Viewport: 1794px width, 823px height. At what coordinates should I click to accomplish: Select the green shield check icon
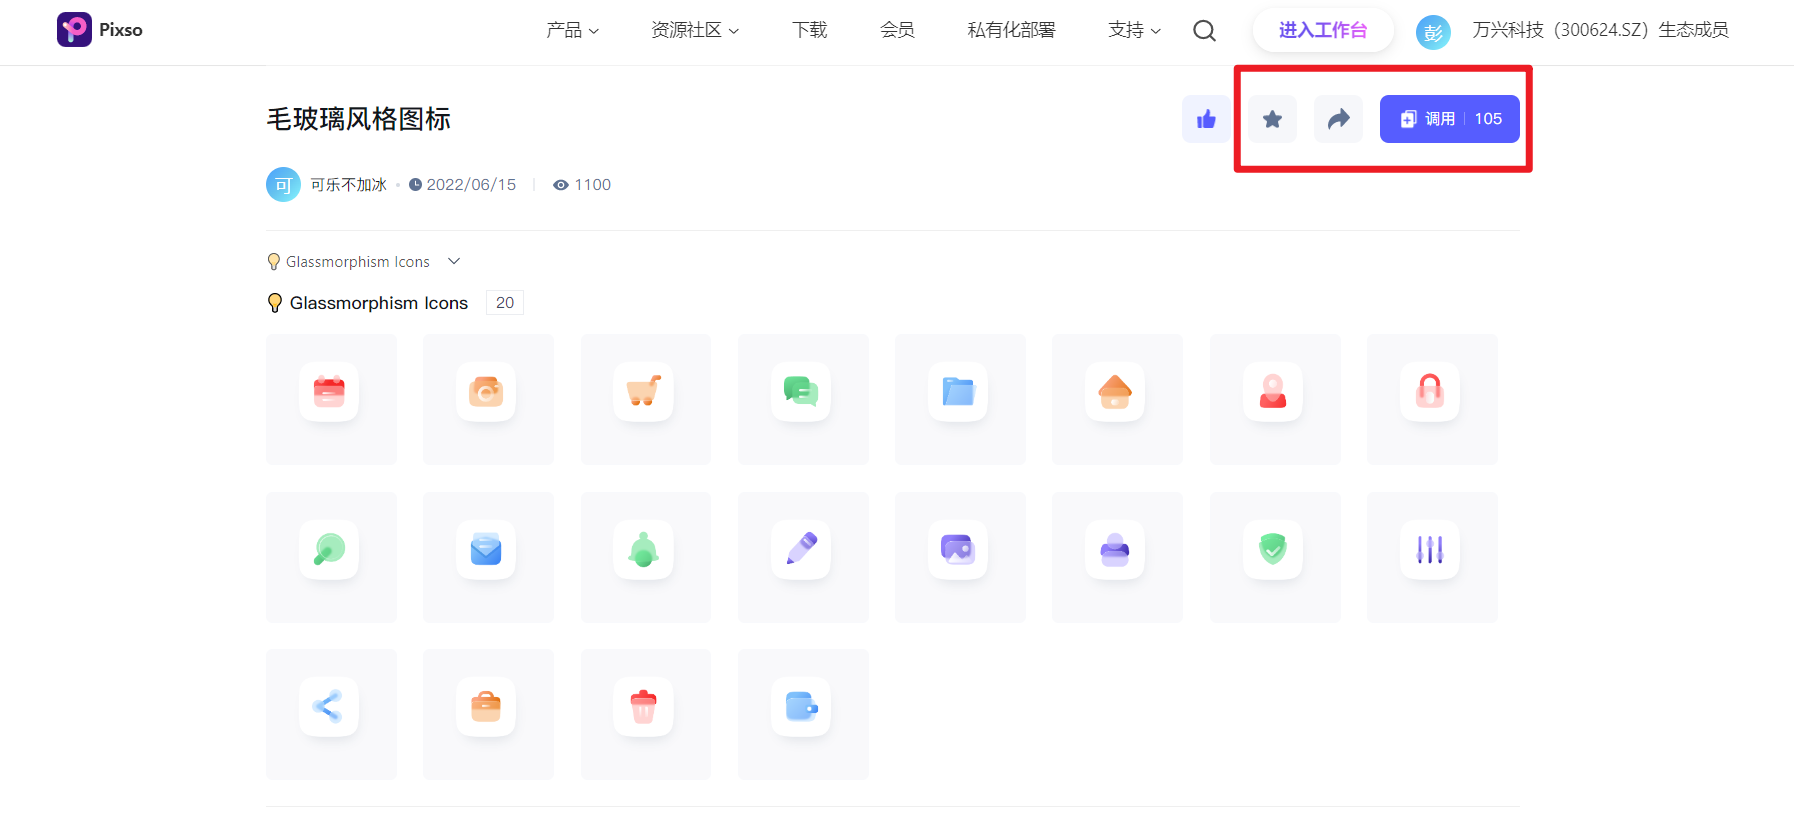[1275, 557]
